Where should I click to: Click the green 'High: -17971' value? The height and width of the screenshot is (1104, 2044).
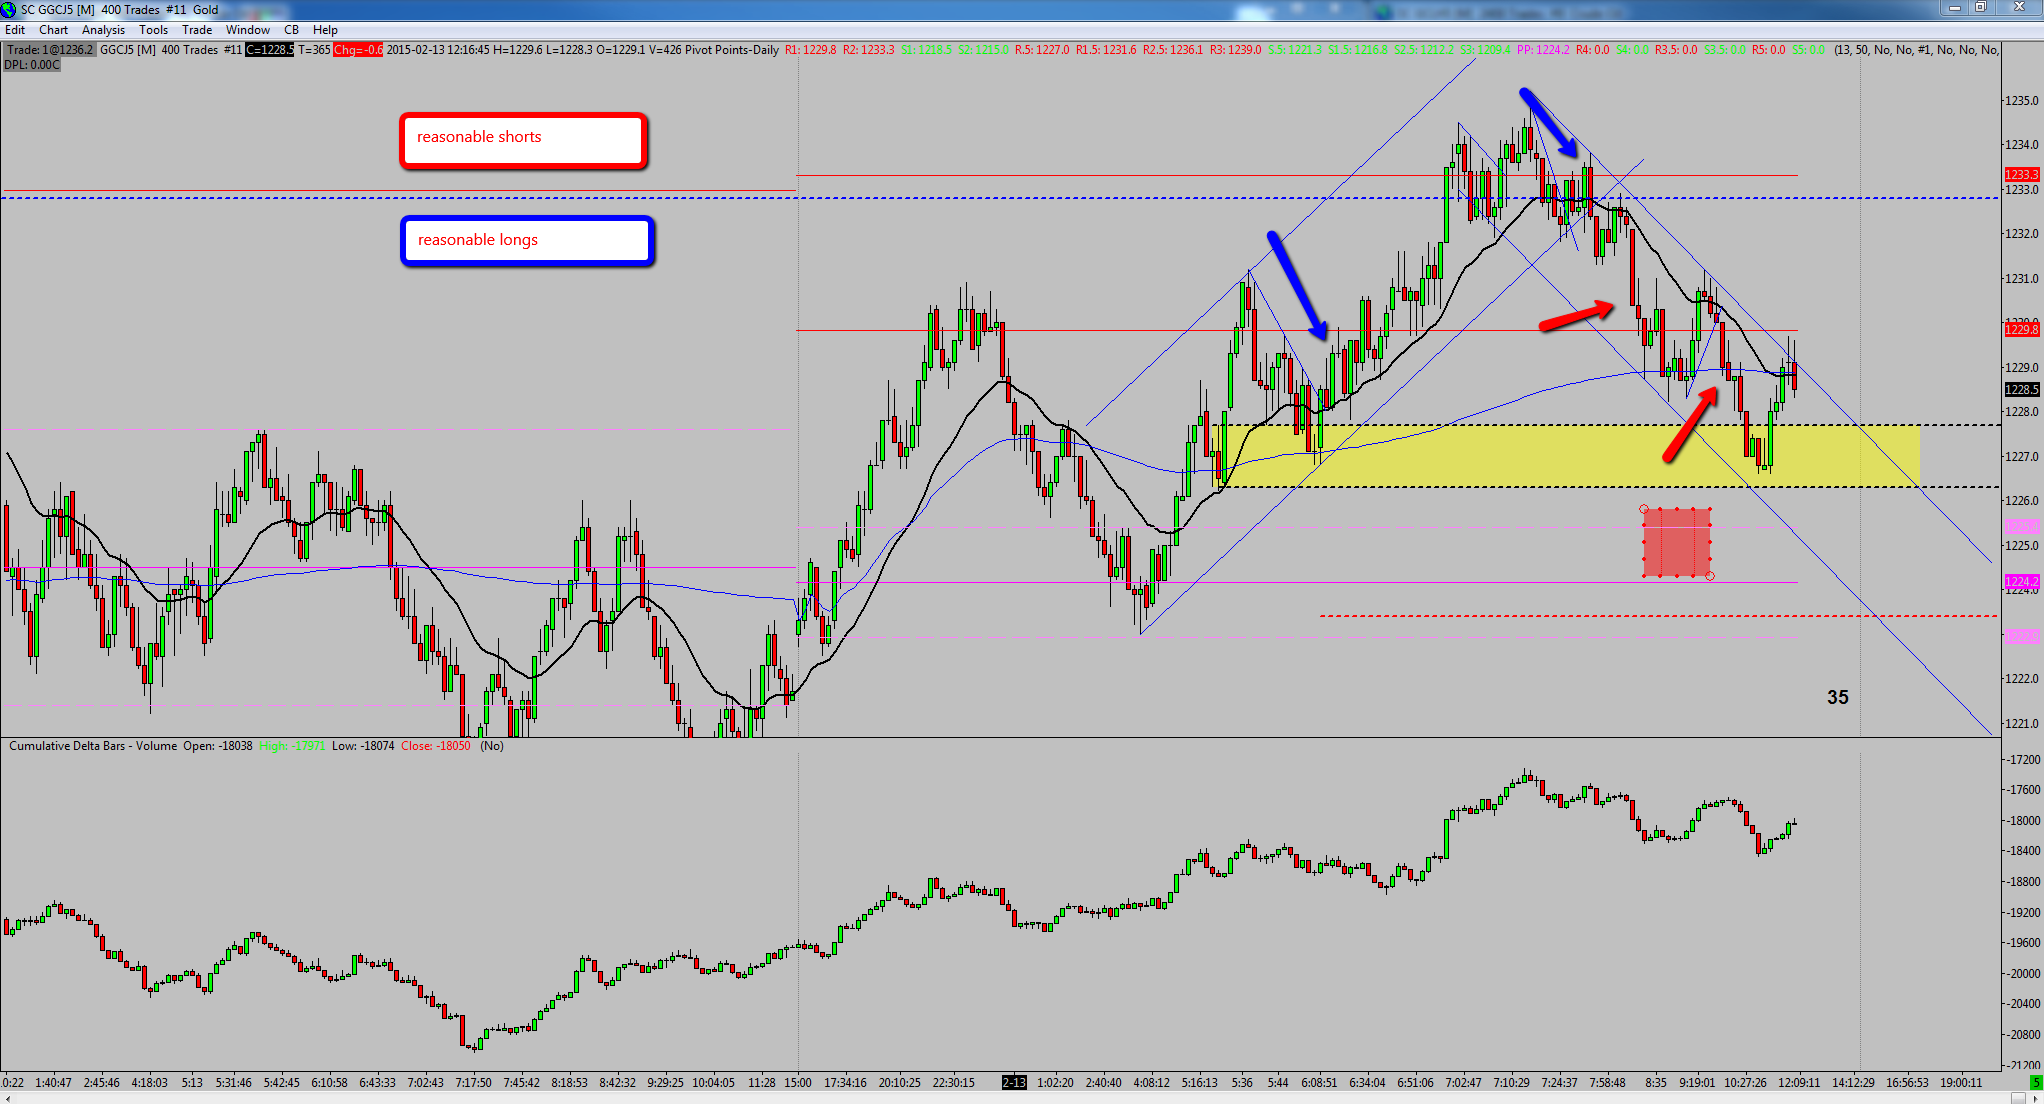point(292,746)
